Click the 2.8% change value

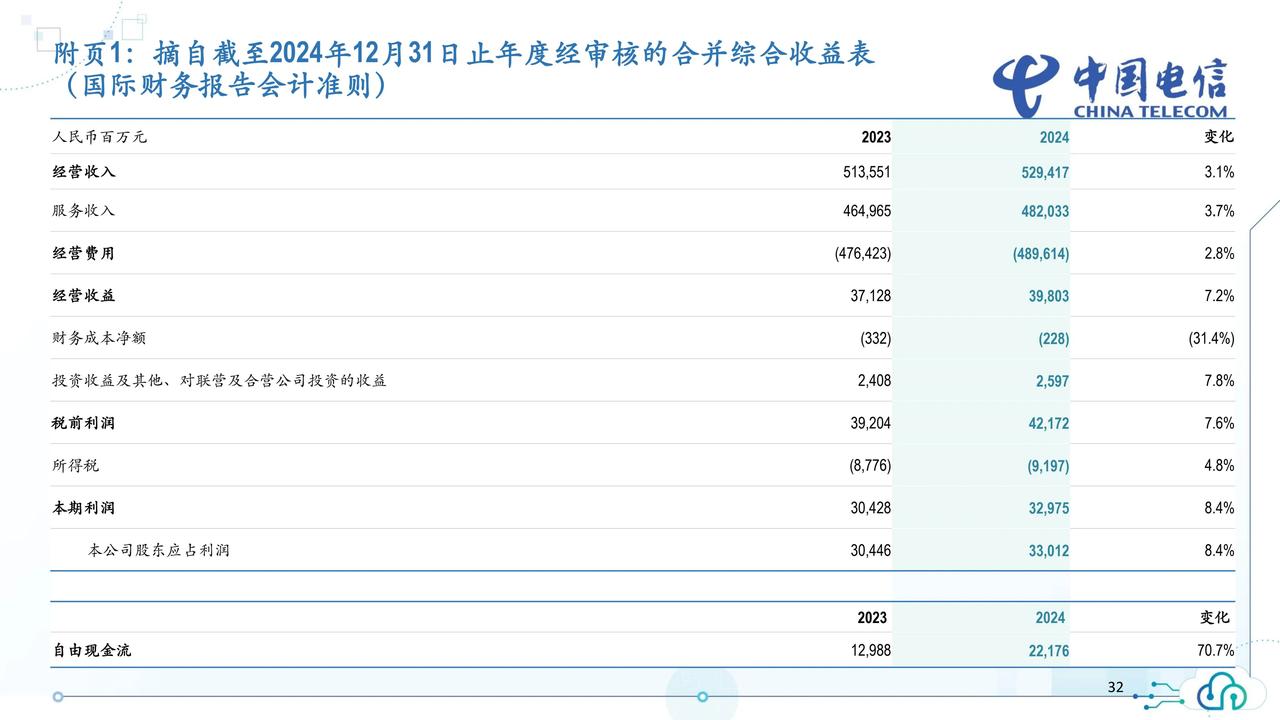pos(1219,254)
